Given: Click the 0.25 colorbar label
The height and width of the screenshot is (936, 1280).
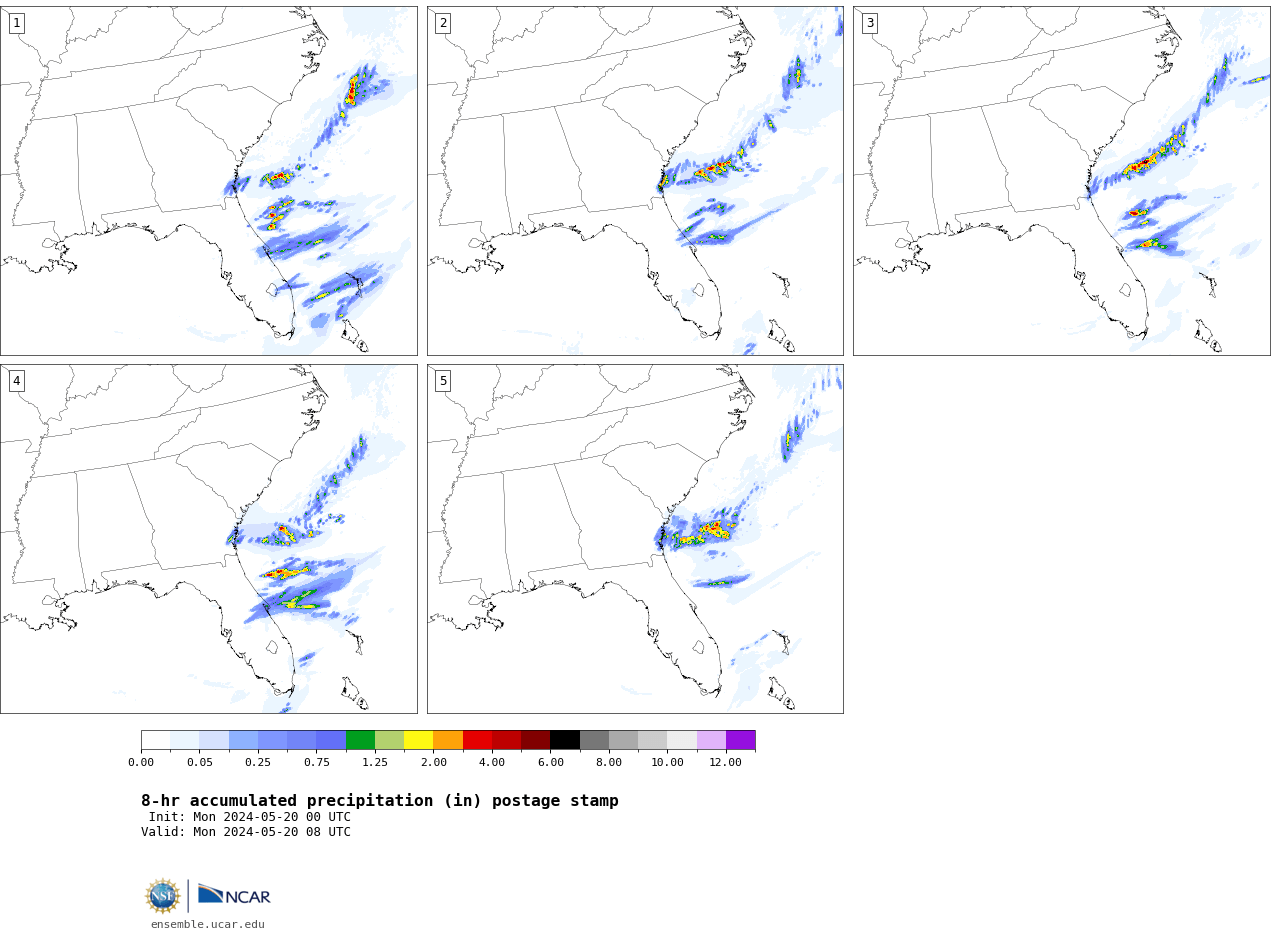Looking at the screenshot, I should point(258,763).
